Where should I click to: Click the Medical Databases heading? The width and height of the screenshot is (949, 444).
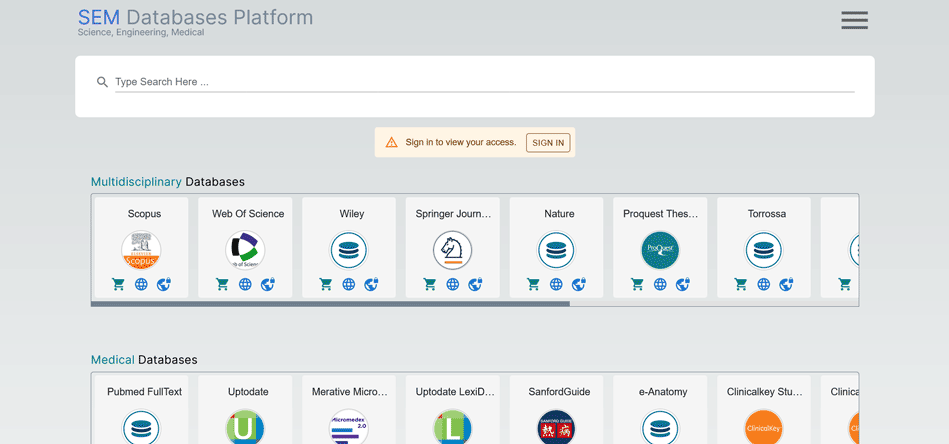(x=144, y=360)
